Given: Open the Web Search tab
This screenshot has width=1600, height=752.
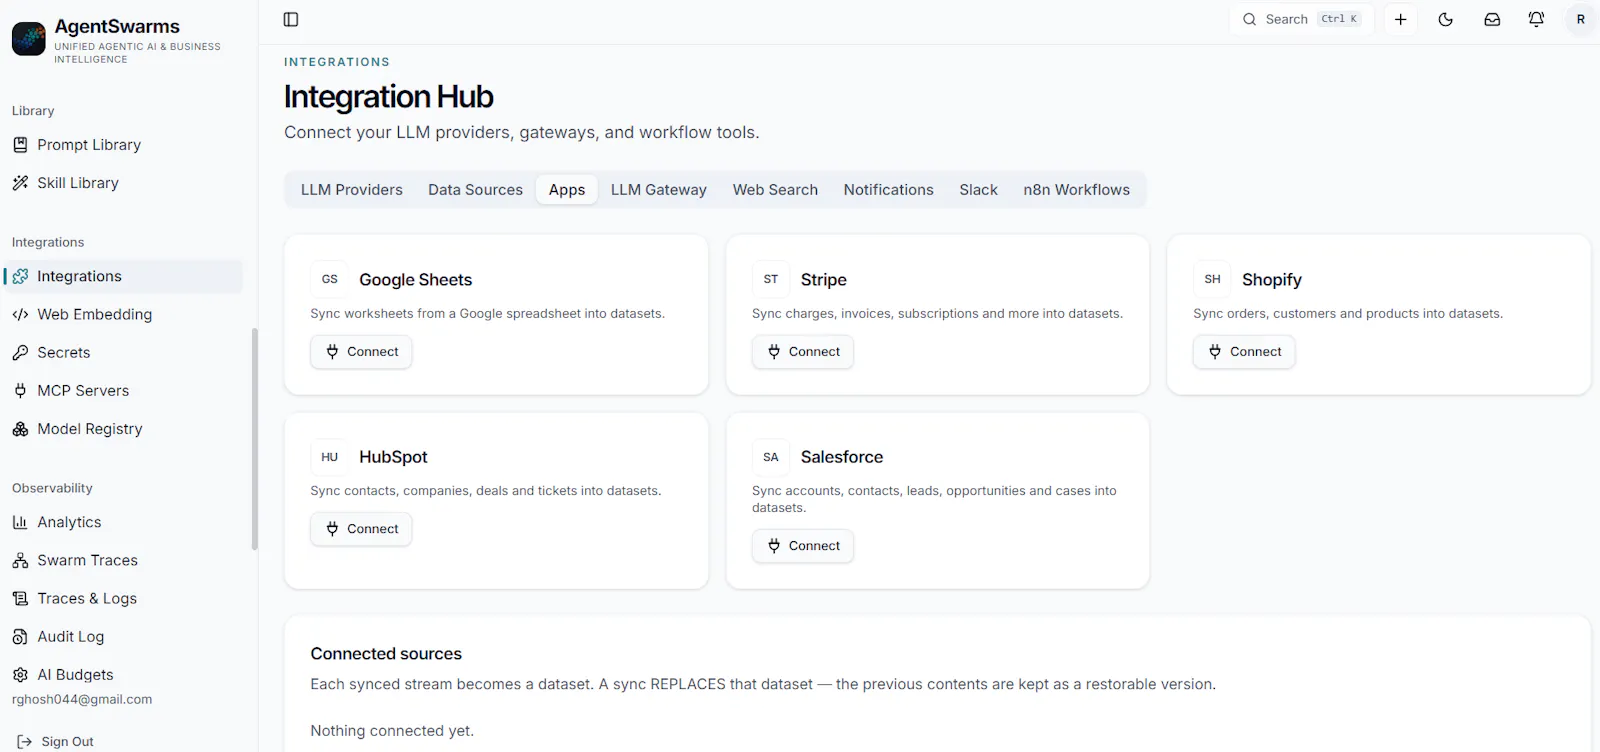Looking at the screenshot, I should [x=775, y=190].
